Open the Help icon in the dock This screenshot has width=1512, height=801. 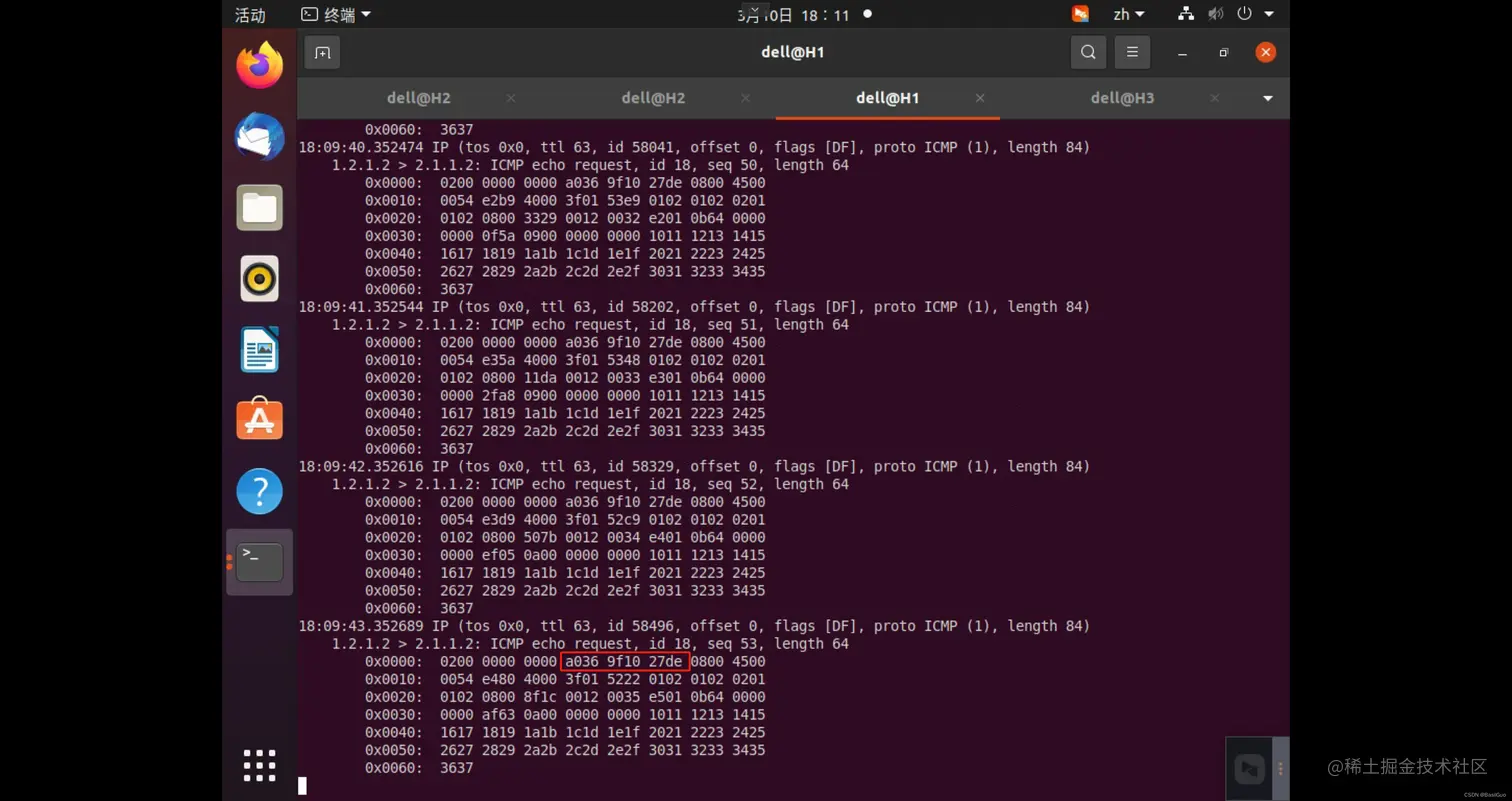click(260, 491)
